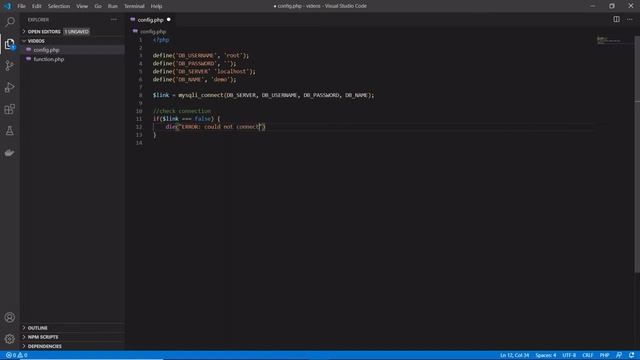Open notifications bell in status bar
The width and height of the screenshot is (640, 360).
click(x=631, y=355)
